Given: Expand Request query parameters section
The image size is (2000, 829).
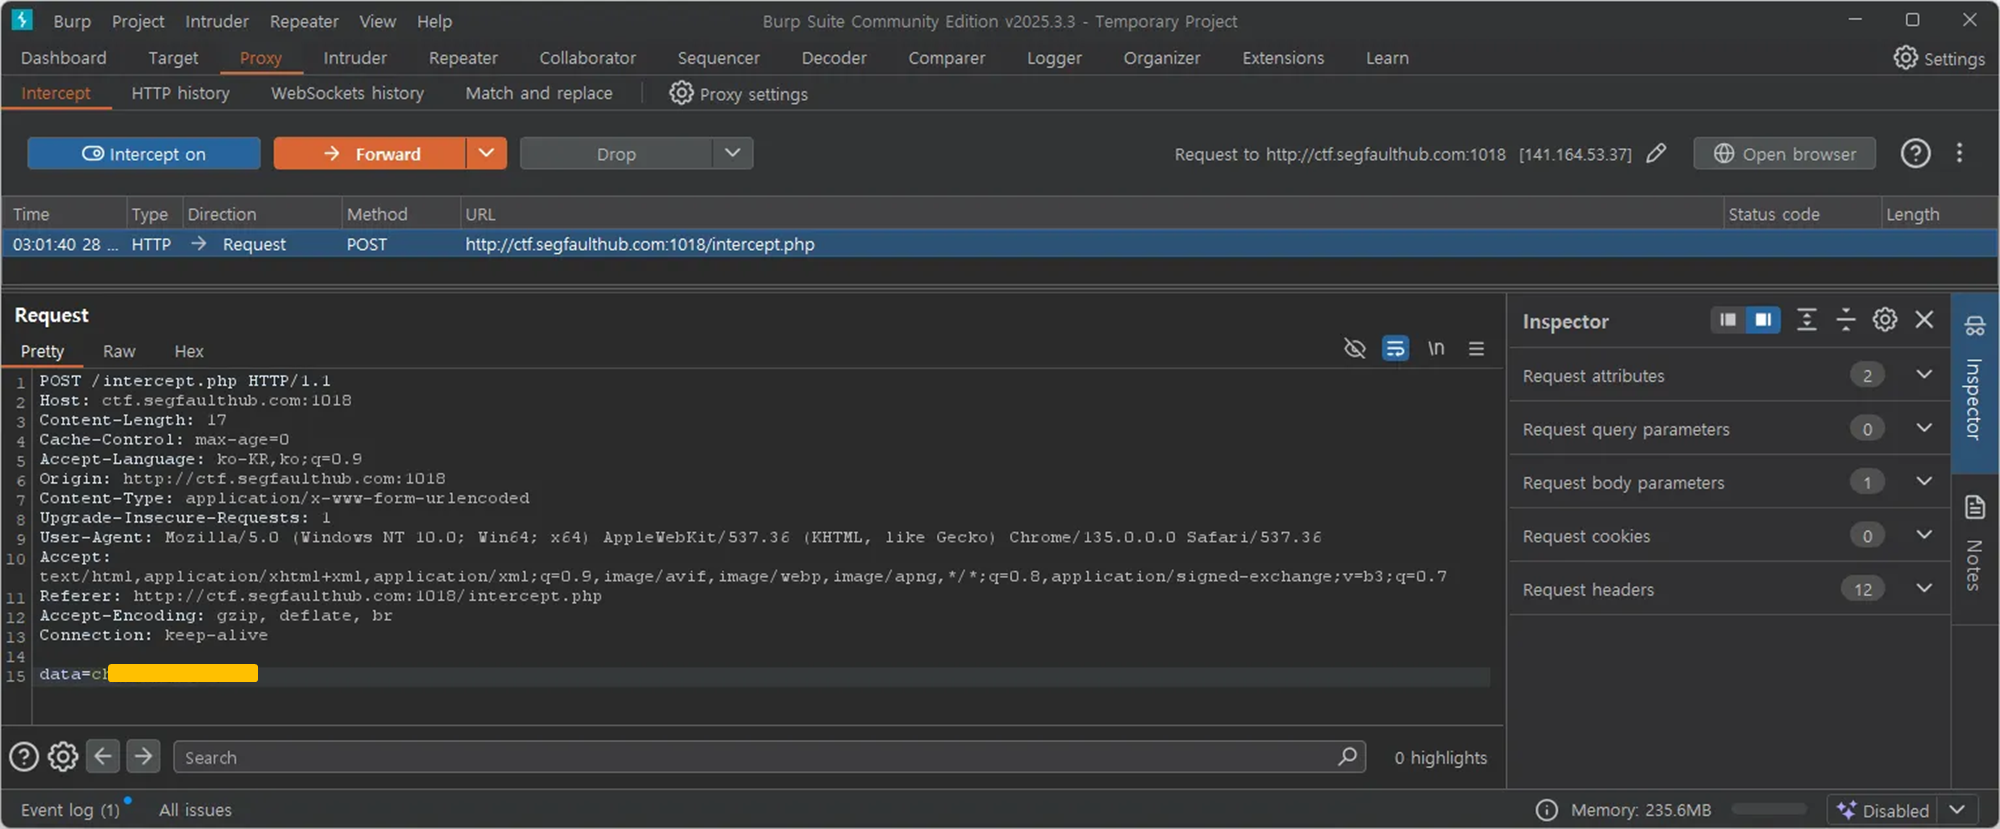Looking at the screenshot, I should pyautogui.click(x=1923, y=428).
